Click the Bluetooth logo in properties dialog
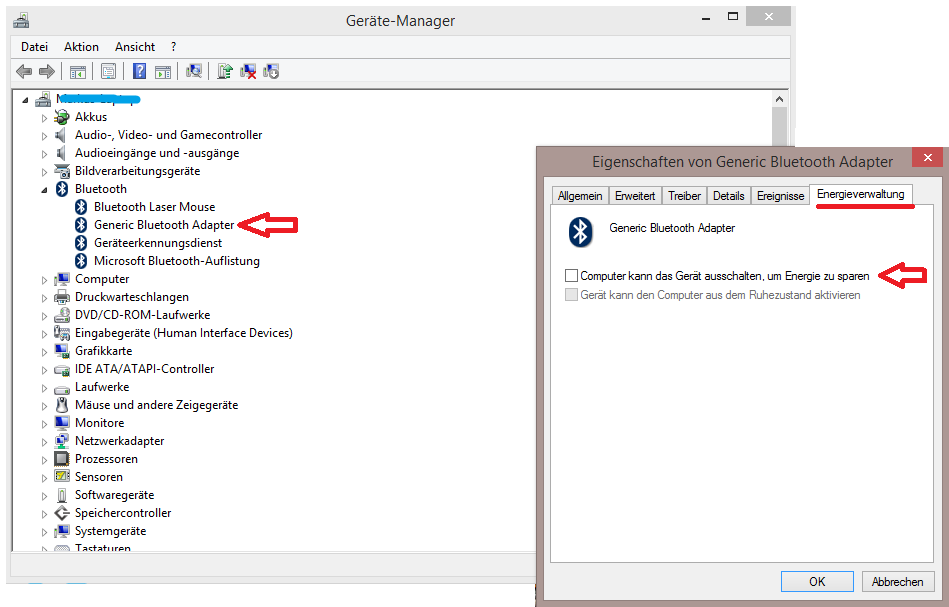949x607 pixels. [x=580, y=232]
